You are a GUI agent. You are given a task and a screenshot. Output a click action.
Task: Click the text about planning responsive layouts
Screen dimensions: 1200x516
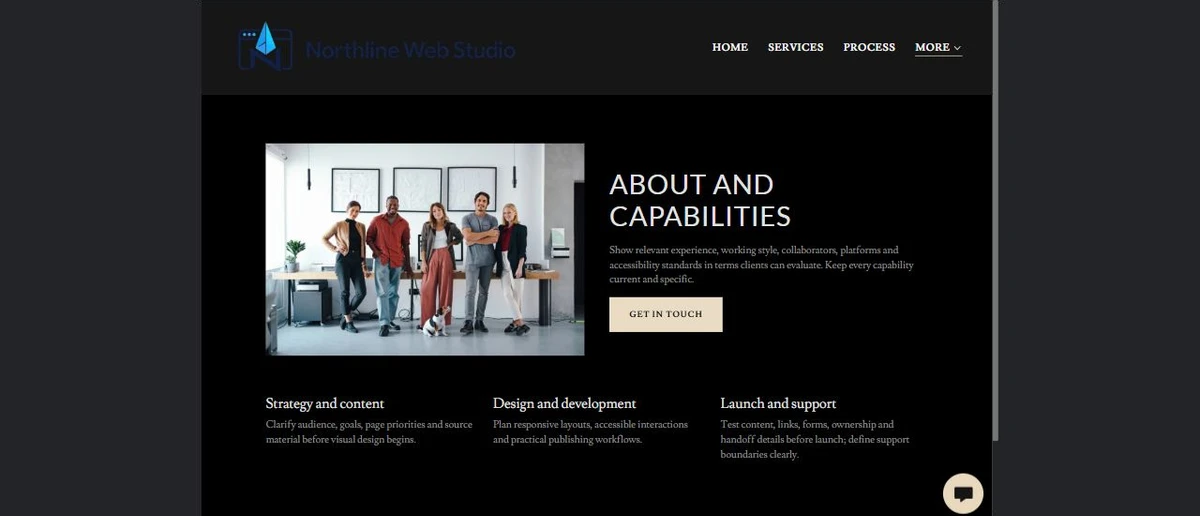pyautogui.click(x=590, y=432)
